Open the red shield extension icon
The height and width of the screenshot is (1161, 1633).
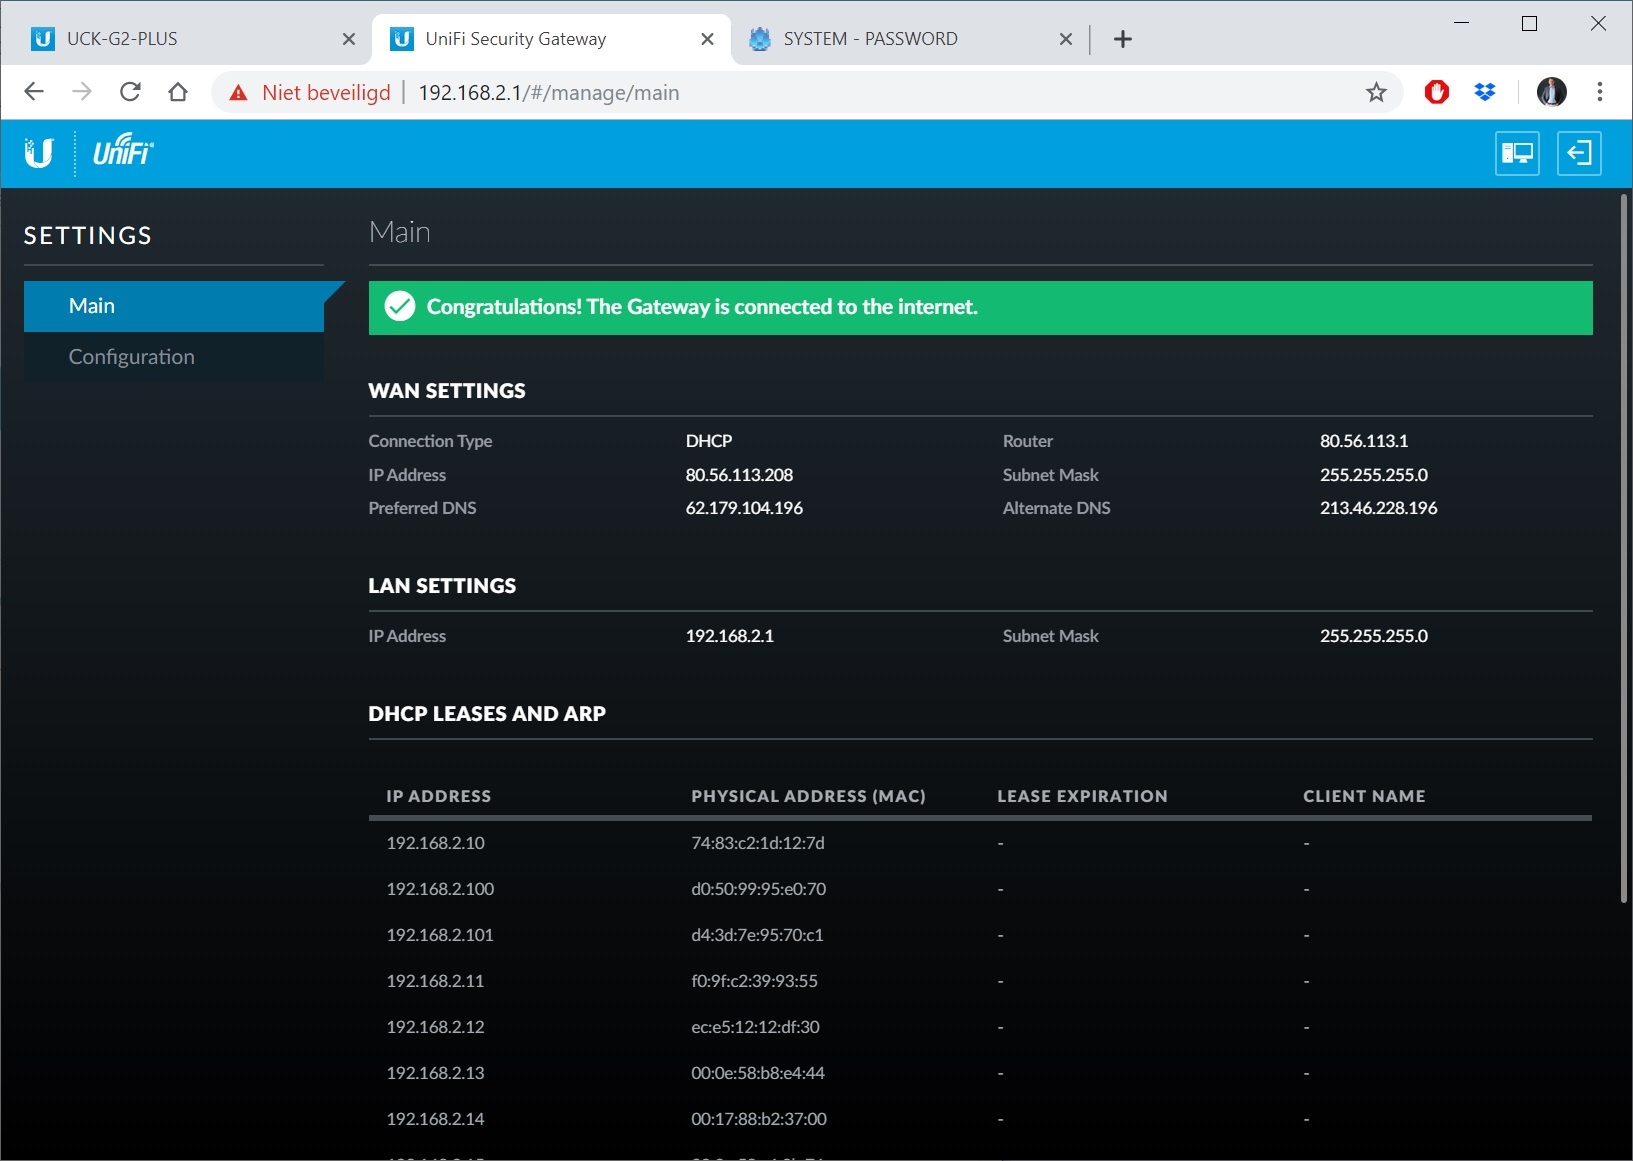pos(1436,93)
